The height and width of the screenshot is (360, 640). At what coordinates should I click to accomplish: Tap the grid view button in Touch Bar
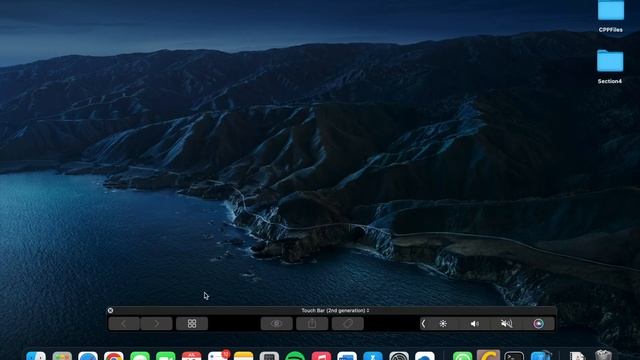[x=192, y=324]
